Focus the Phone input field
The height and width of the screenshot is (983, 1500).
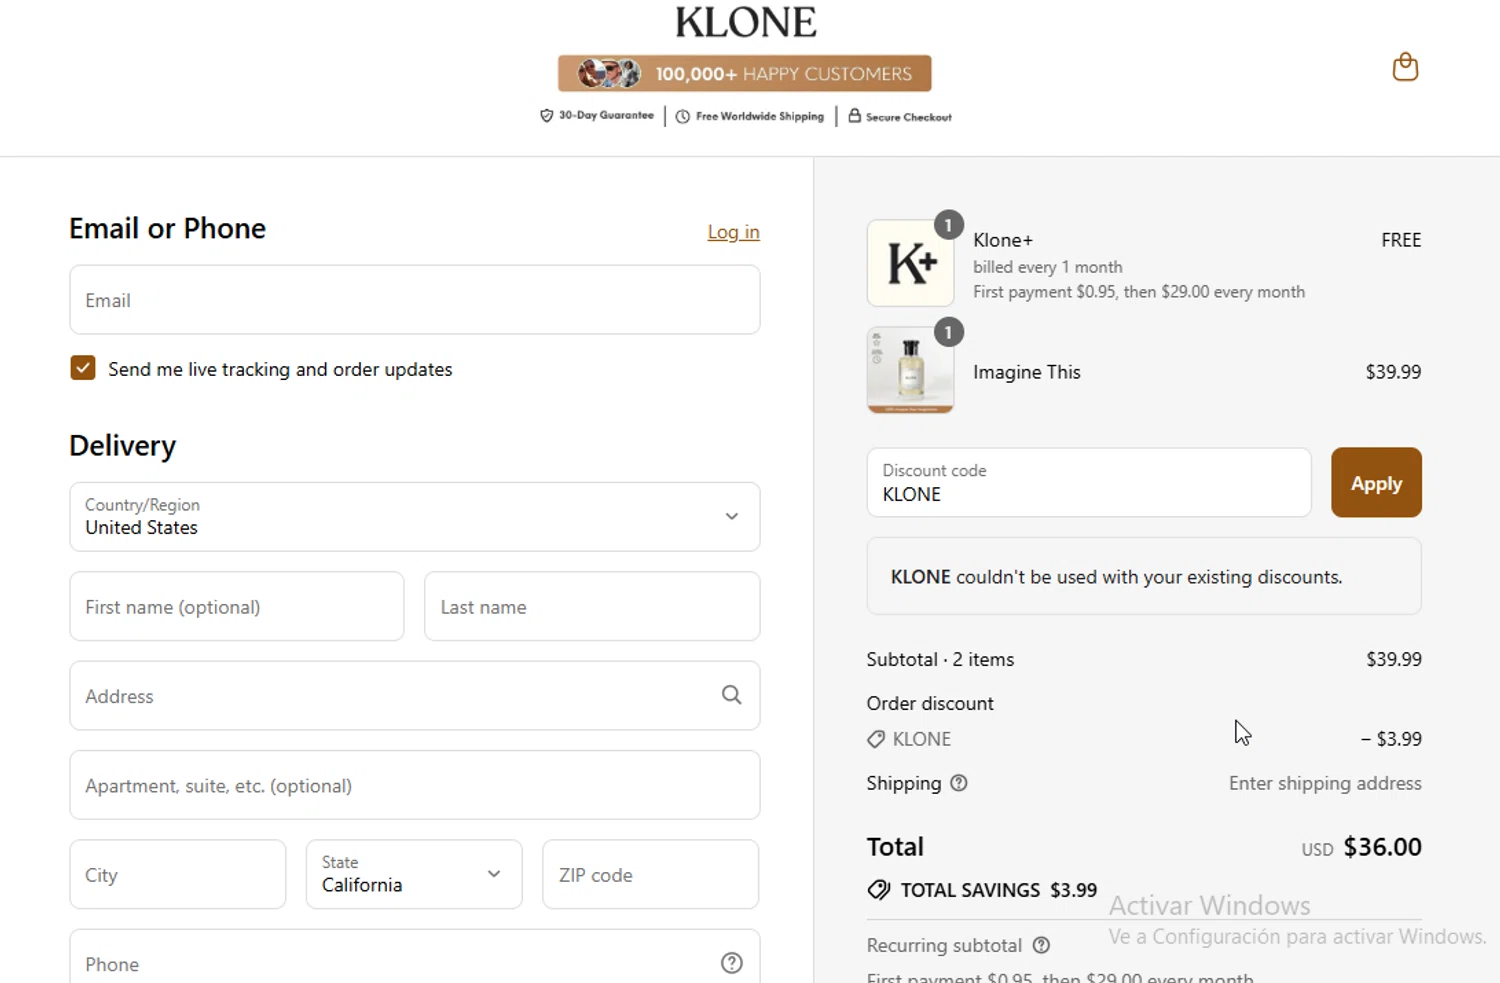coord(414,958)
